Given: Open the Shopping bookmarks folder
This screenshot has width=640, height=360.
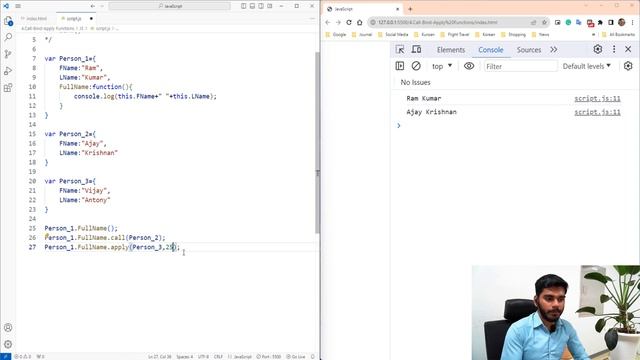Looking at the screenshot, I should [x=513, y=35].
